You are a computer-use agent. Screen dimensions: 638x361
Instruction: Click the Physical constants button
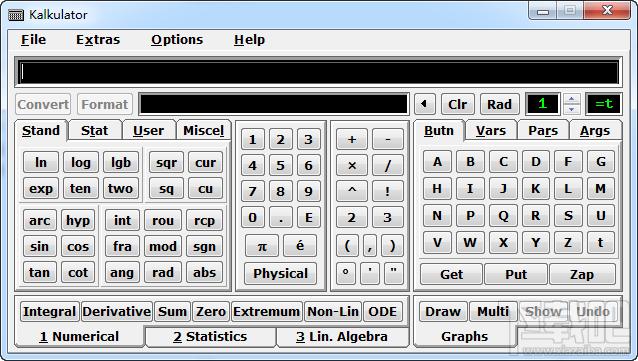(x=280, y=273)
